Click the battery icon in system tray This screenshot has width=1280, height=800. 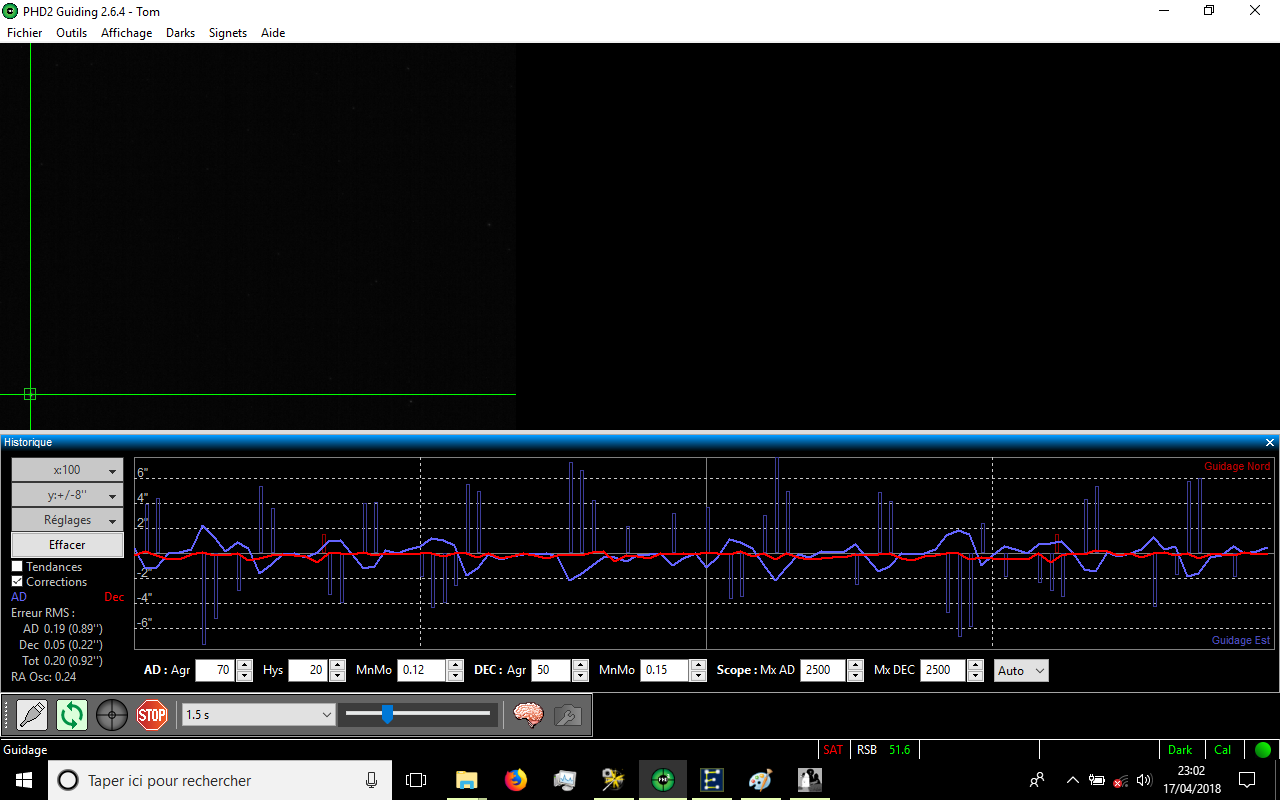coord(1097,780)
